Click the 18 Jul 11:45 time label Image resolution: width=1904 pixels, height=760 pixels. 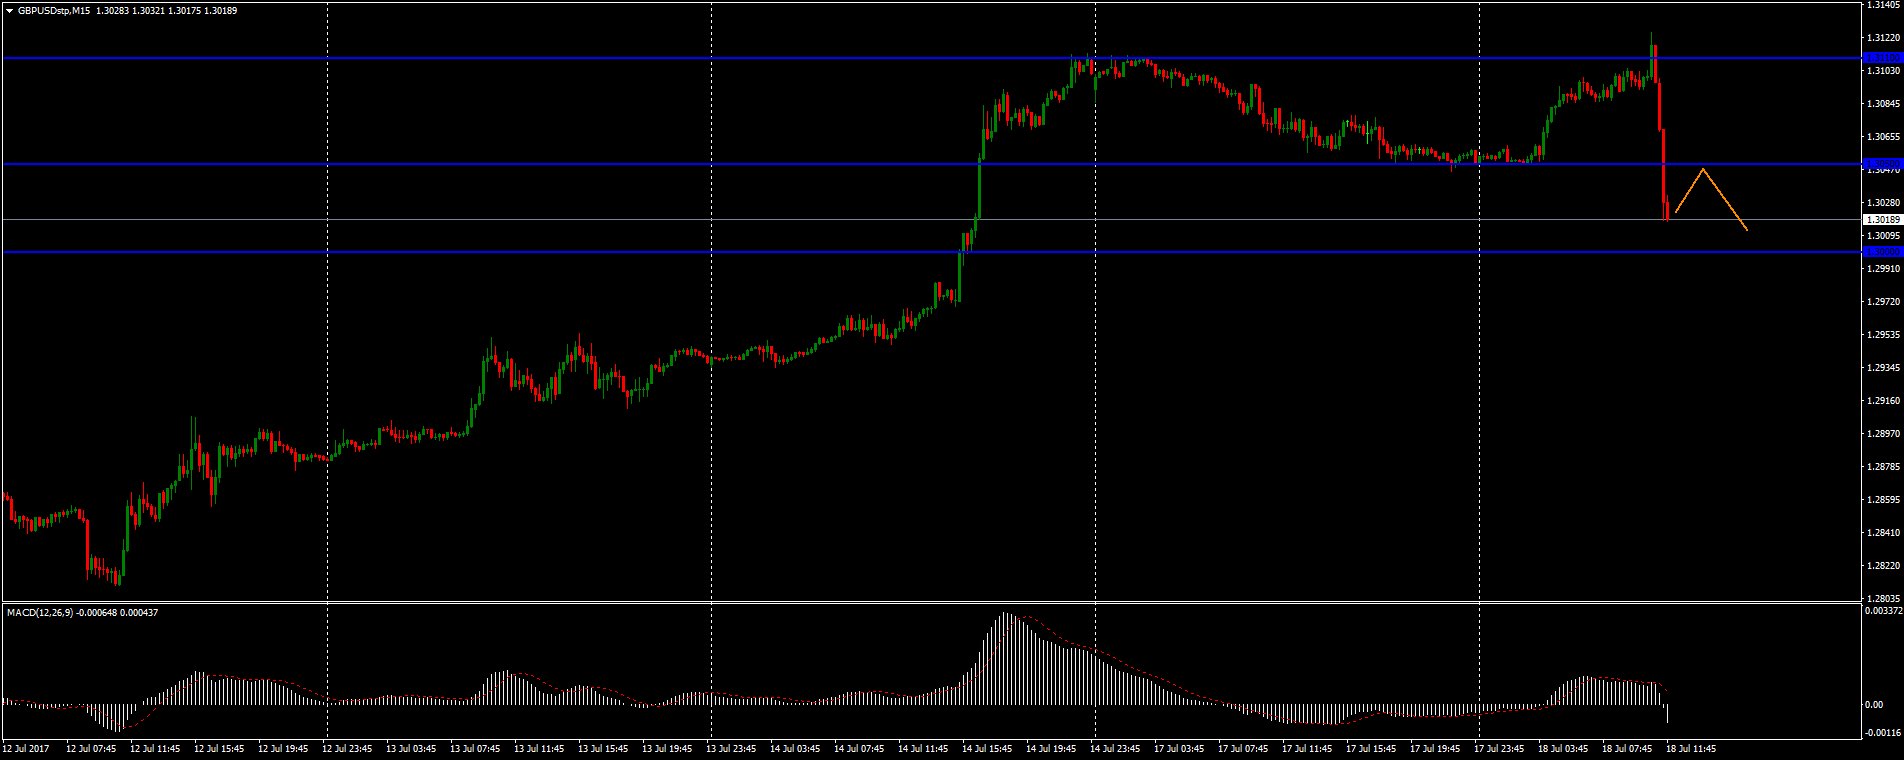pos(1691,748)
